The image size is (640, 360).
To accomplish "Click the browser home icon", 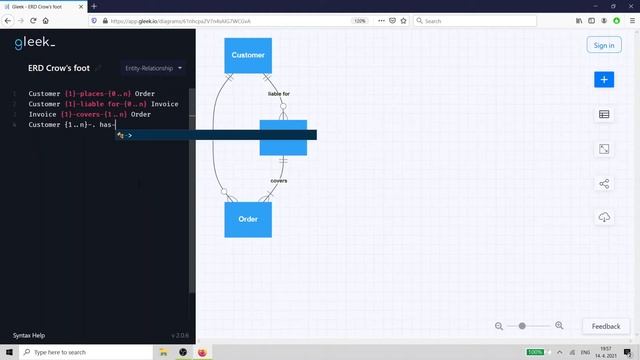I will pyautogui.click(x=45, y=20).
